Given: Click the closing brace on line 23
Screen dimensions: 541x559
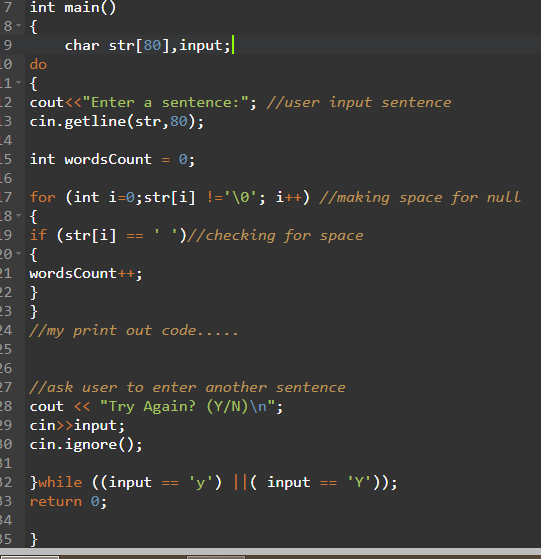Looking at the screenshot, I should pyautogui.click(x=34, y=312).
